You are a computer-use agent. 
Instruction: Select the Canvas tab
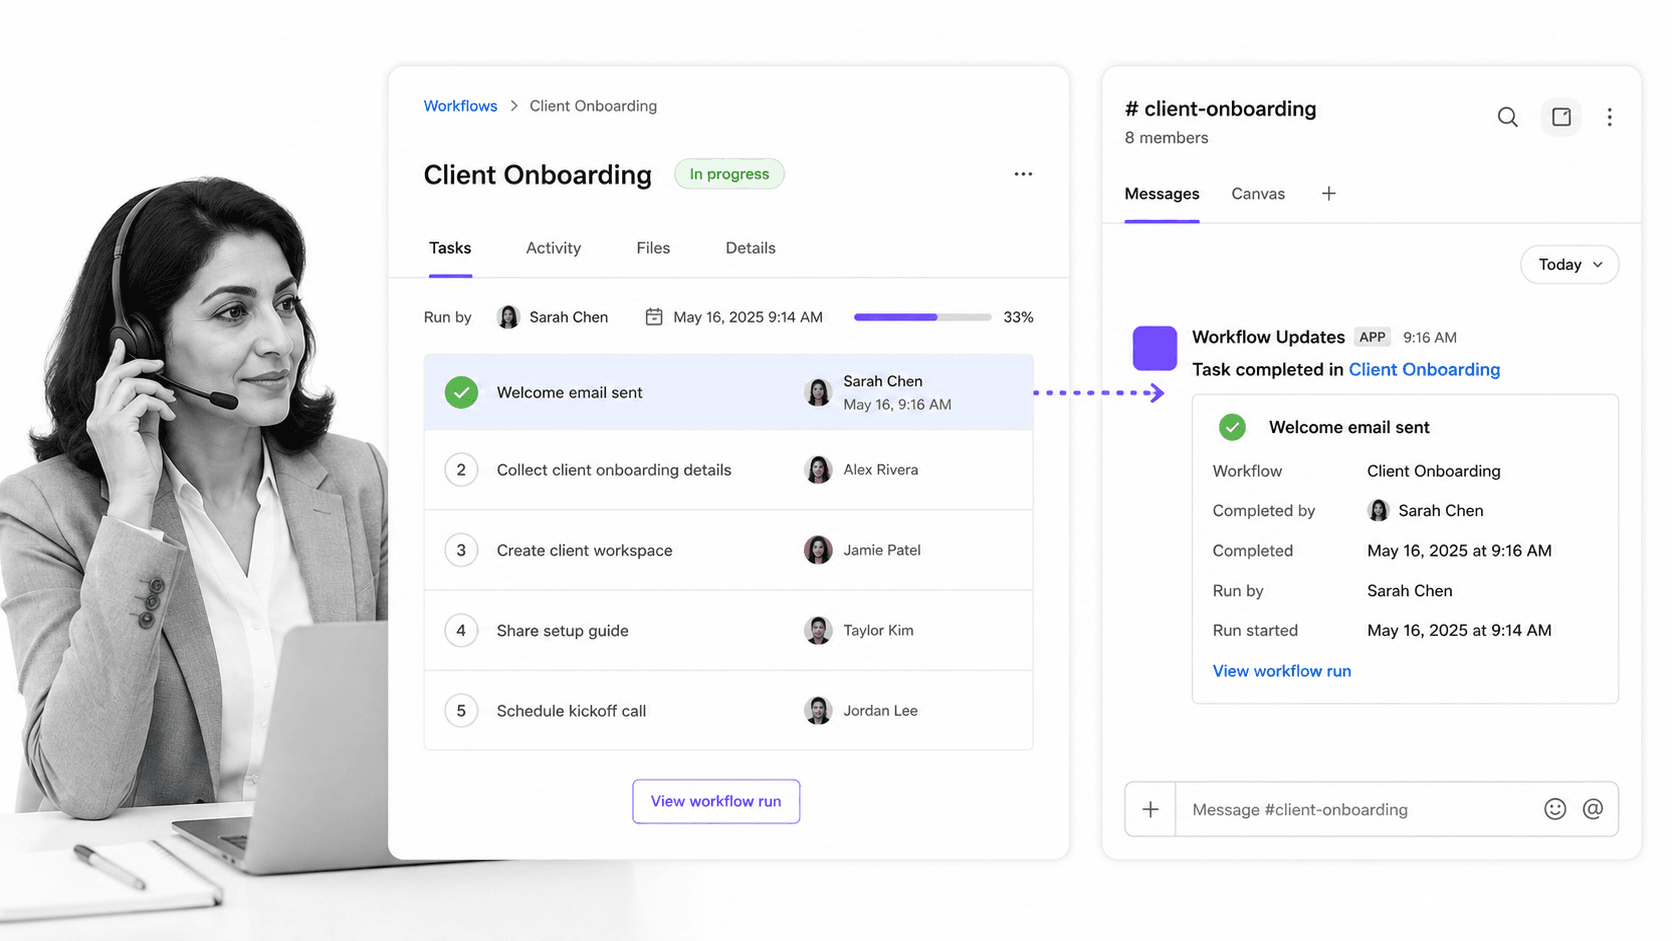coord(1258,194)
